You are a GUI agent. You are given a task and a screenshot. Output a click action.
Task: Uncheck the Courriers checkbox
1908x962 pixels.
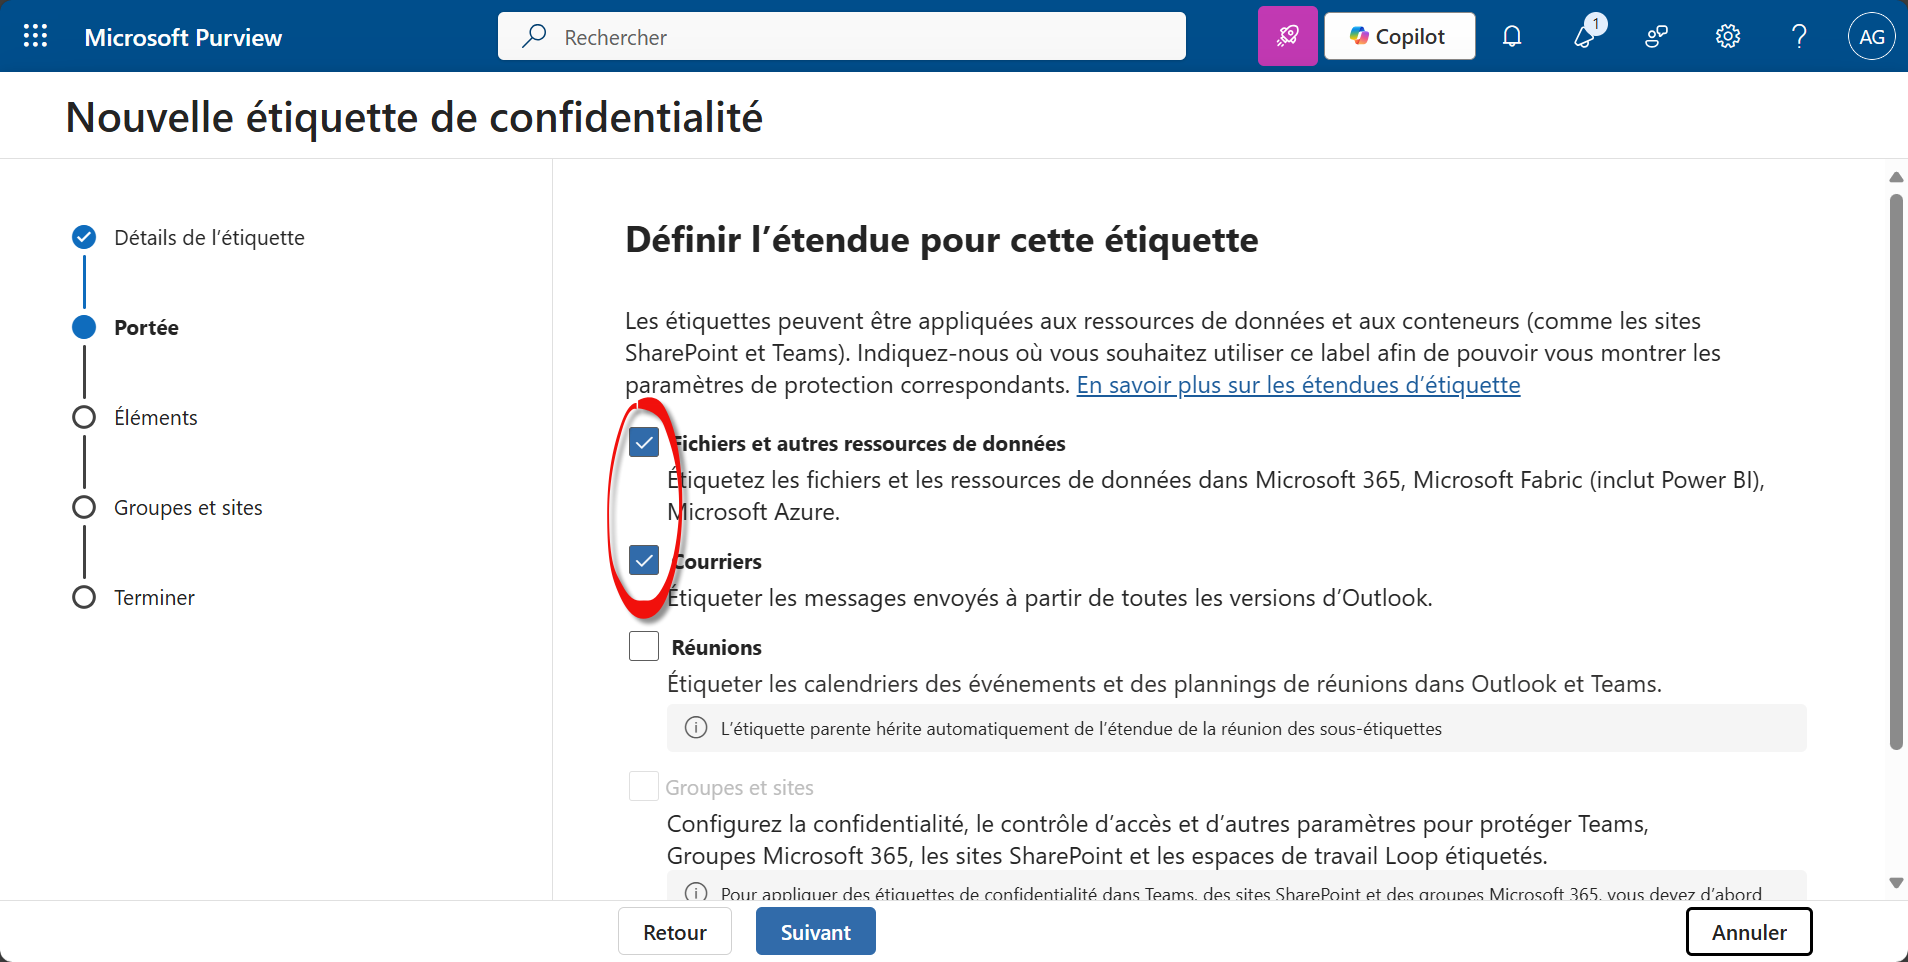point(644,560)
